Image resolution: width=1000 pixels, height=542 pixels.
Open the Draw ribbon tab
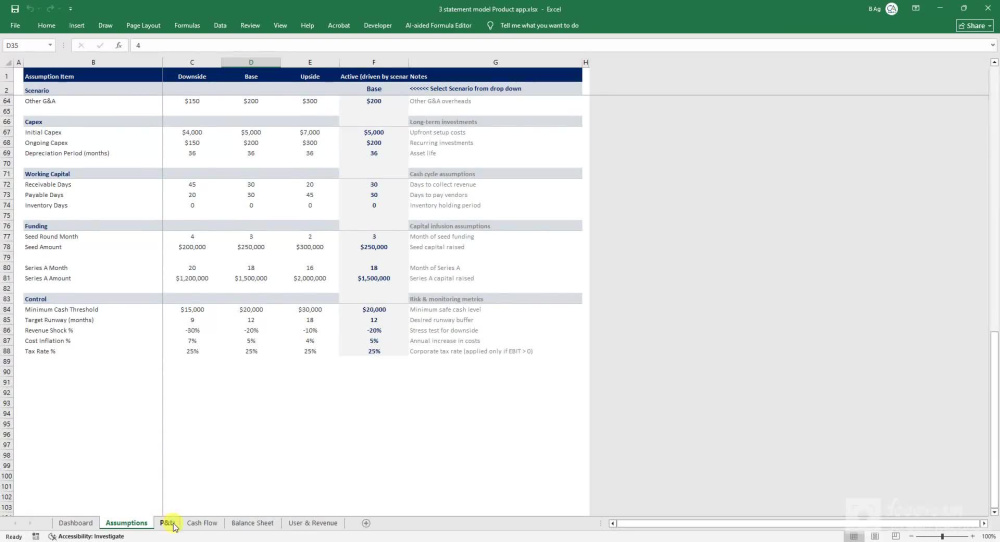click(x=105, y=26)
